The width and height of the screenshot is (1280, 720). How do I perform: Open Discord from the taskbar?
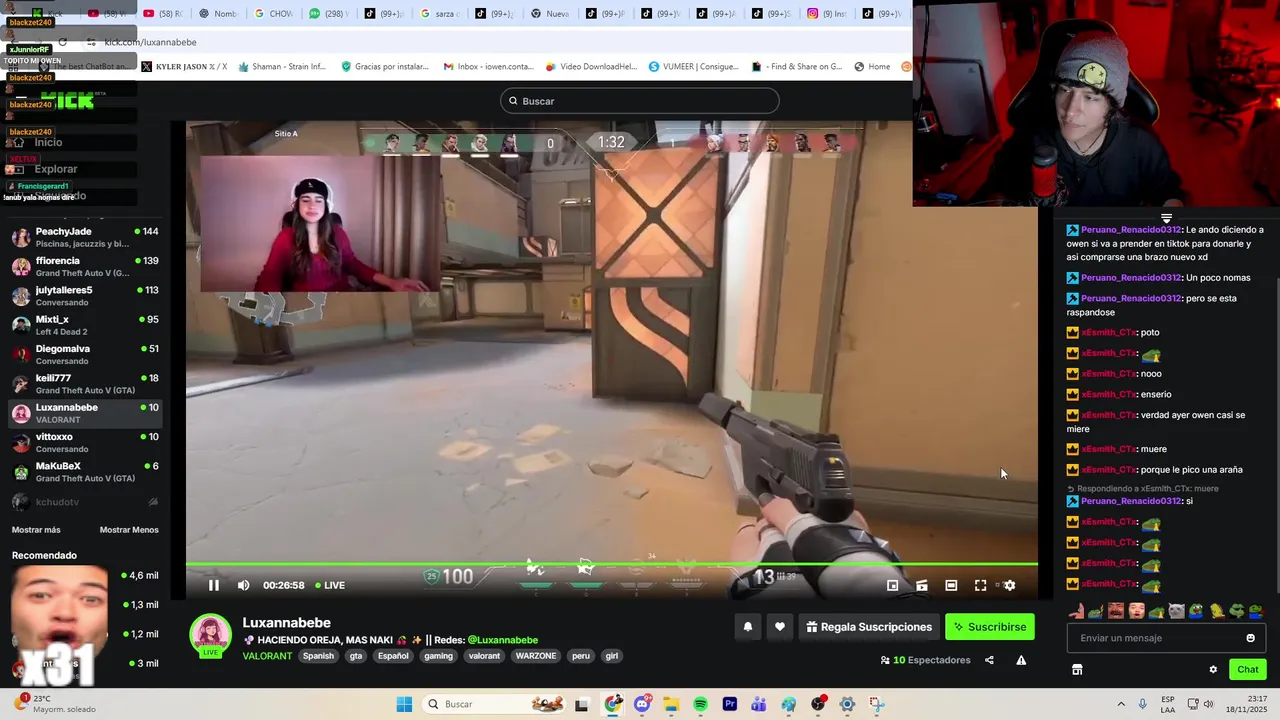(x=642, y=704)
